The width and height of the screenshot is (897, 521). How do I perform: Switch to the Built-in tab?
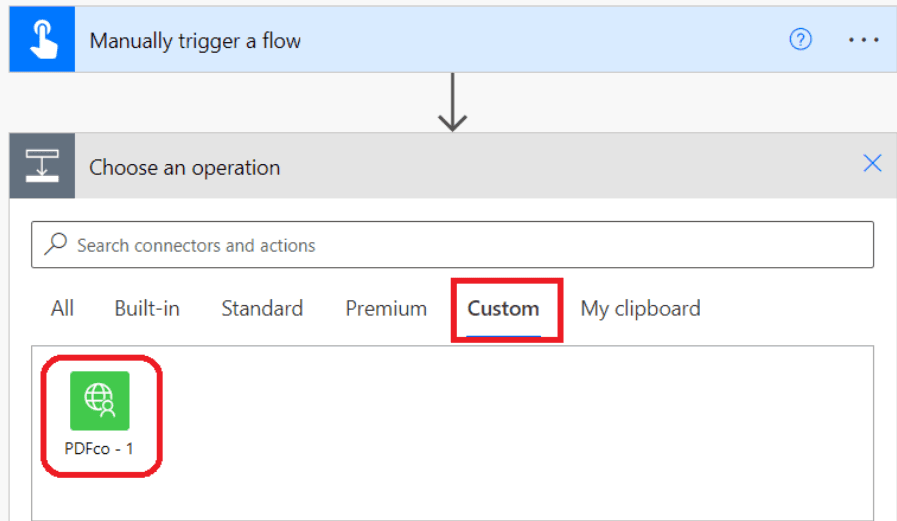click(x=147, y=309)
